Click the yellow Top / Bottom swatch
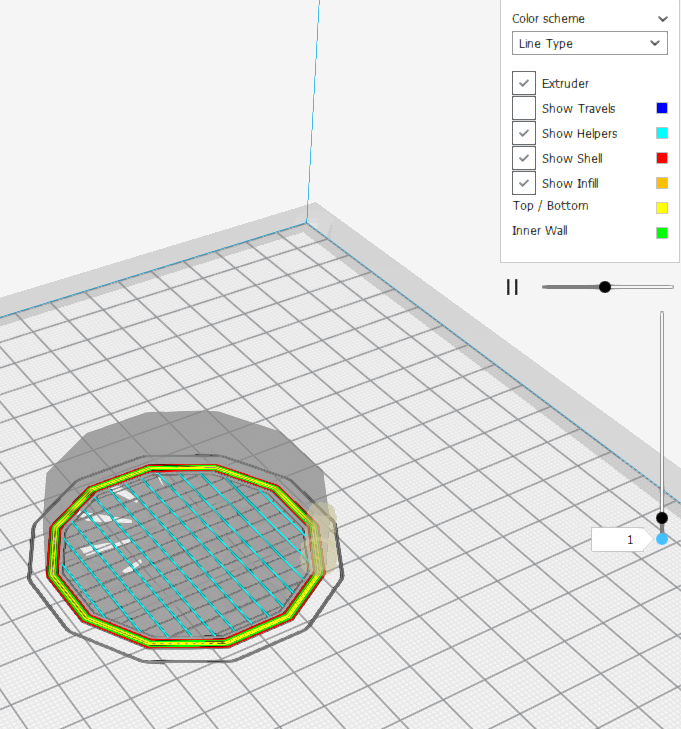 (662, 208)
